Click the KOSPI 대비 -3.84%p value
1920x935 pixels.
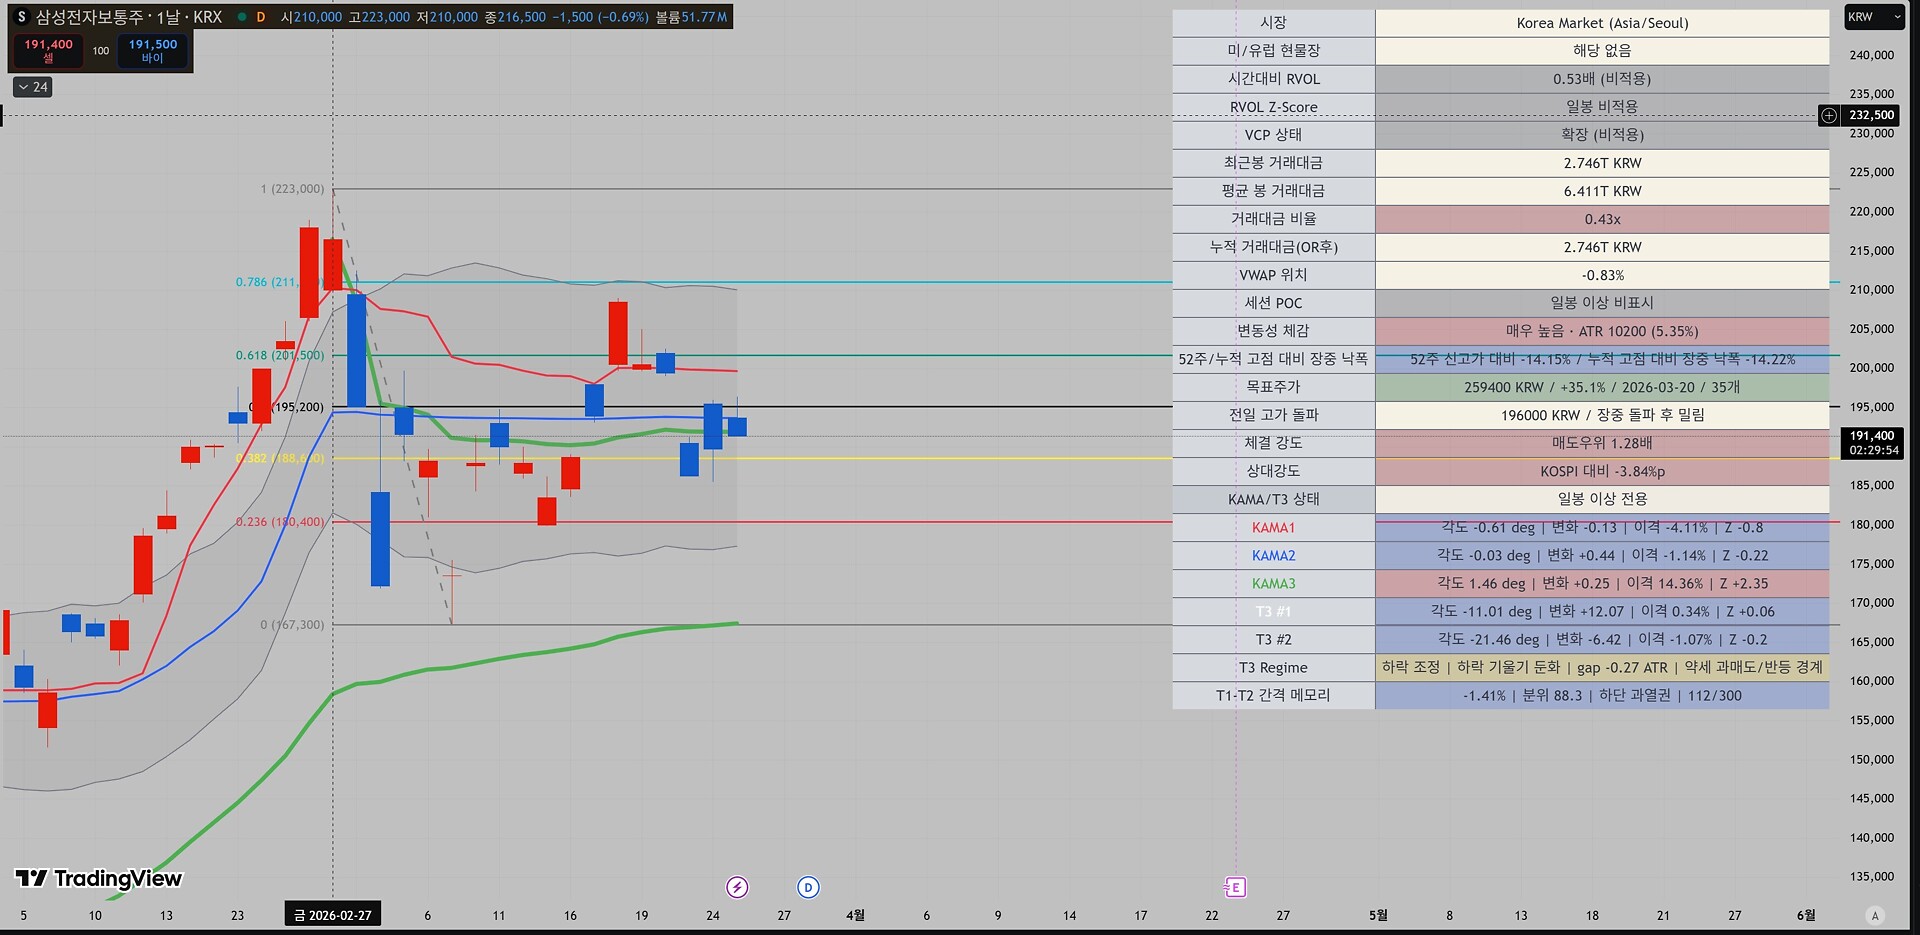(1602, 471)
